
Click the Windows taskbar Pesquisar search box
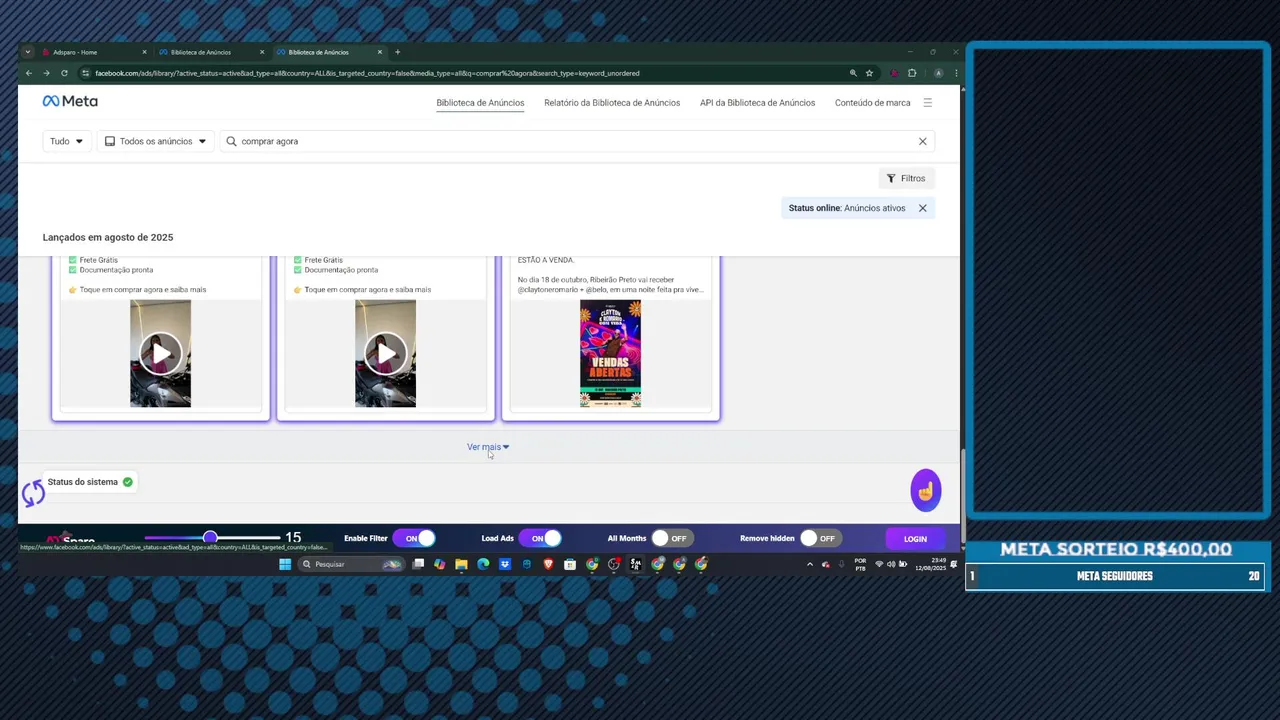tap(352, 564)
